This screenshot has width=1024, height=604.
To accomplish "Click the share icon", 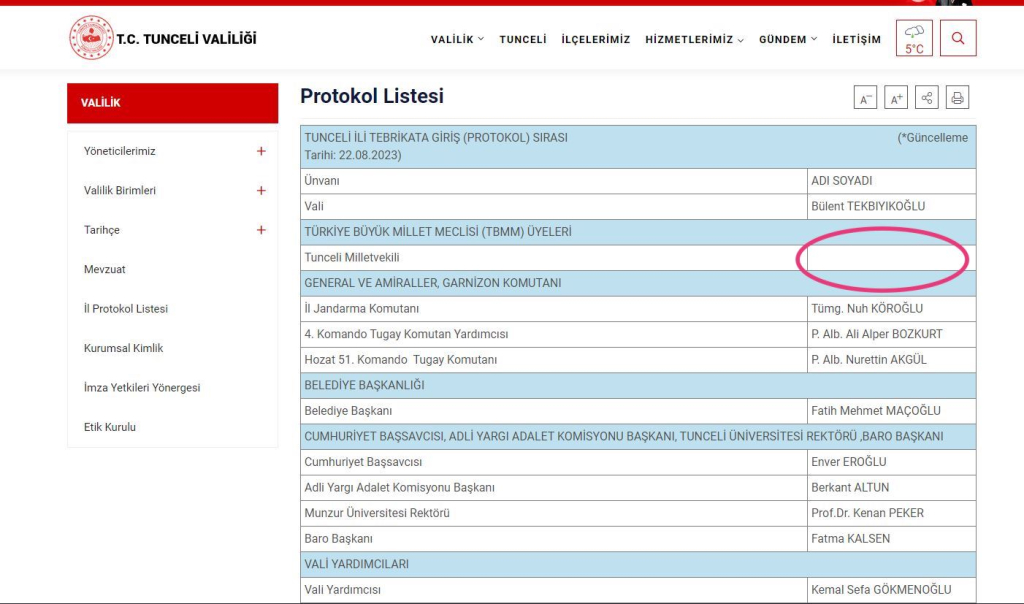I will 927,98.
